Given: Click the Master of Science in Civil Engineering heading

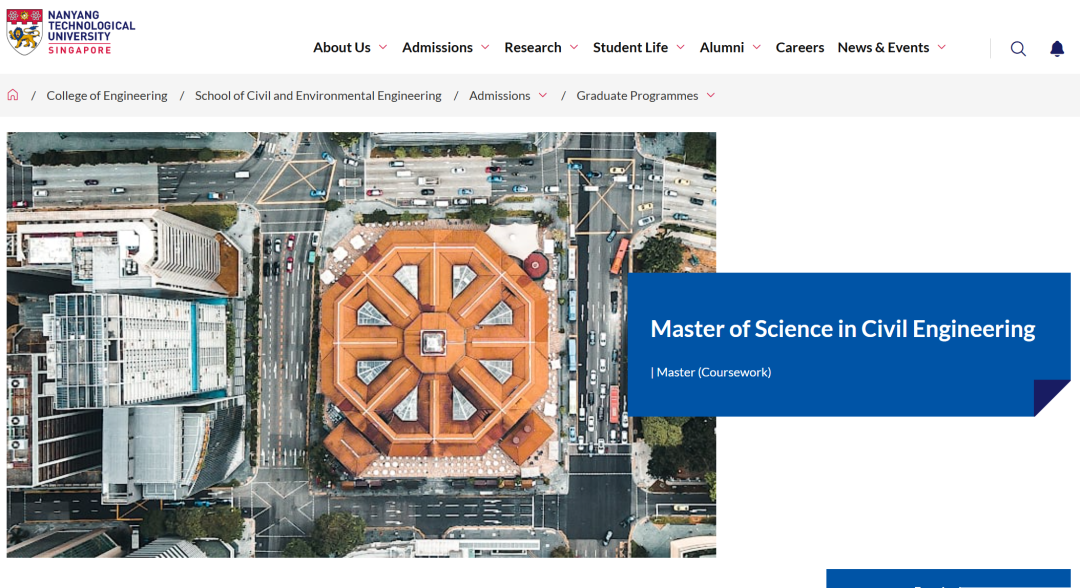Looking at the screenshot, I should coord(842,329).
